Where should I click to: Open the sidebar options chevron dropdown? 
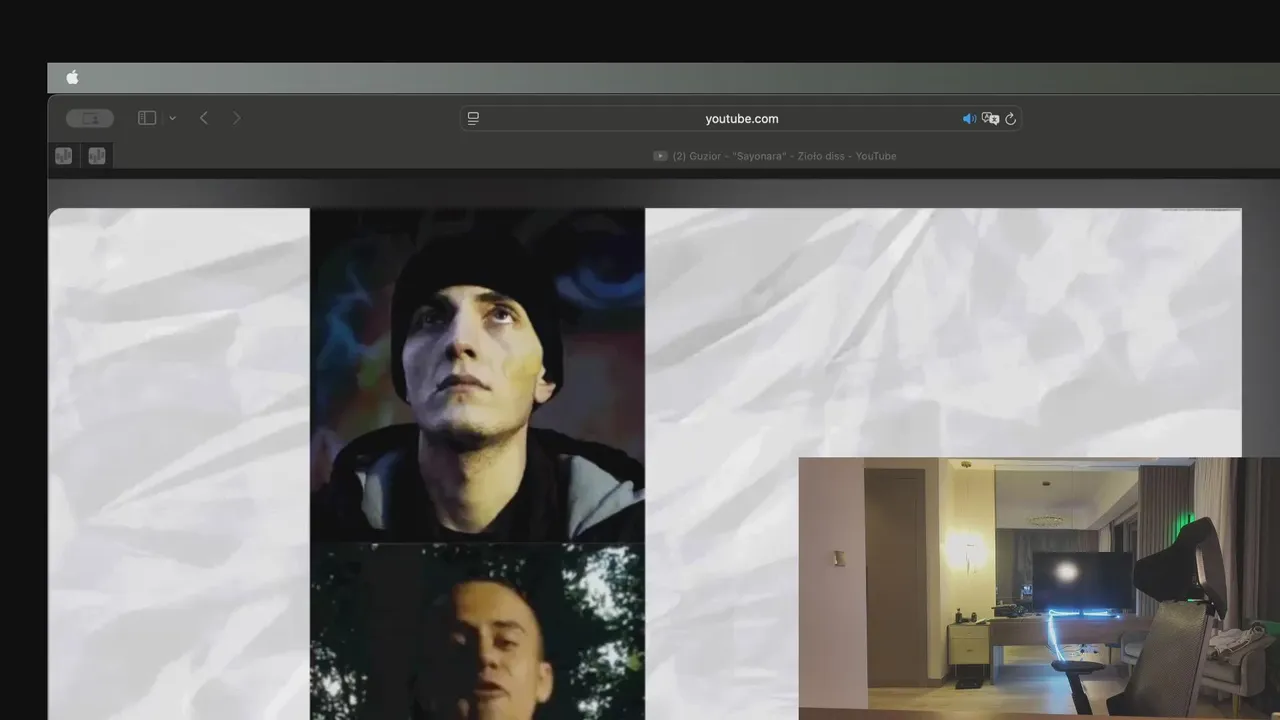(172, 118)
